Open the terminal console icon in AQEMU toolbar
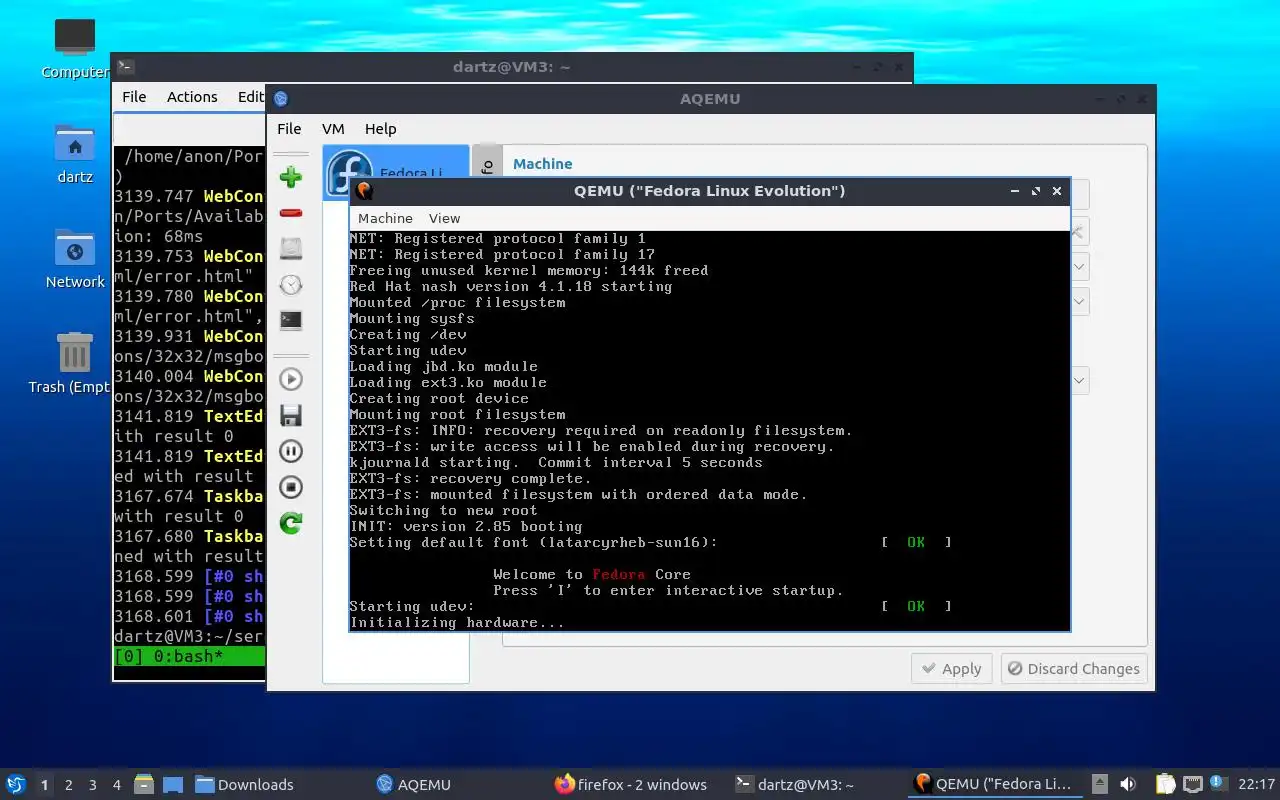This screenshot has height=800, width=1280. coord(291,321)
